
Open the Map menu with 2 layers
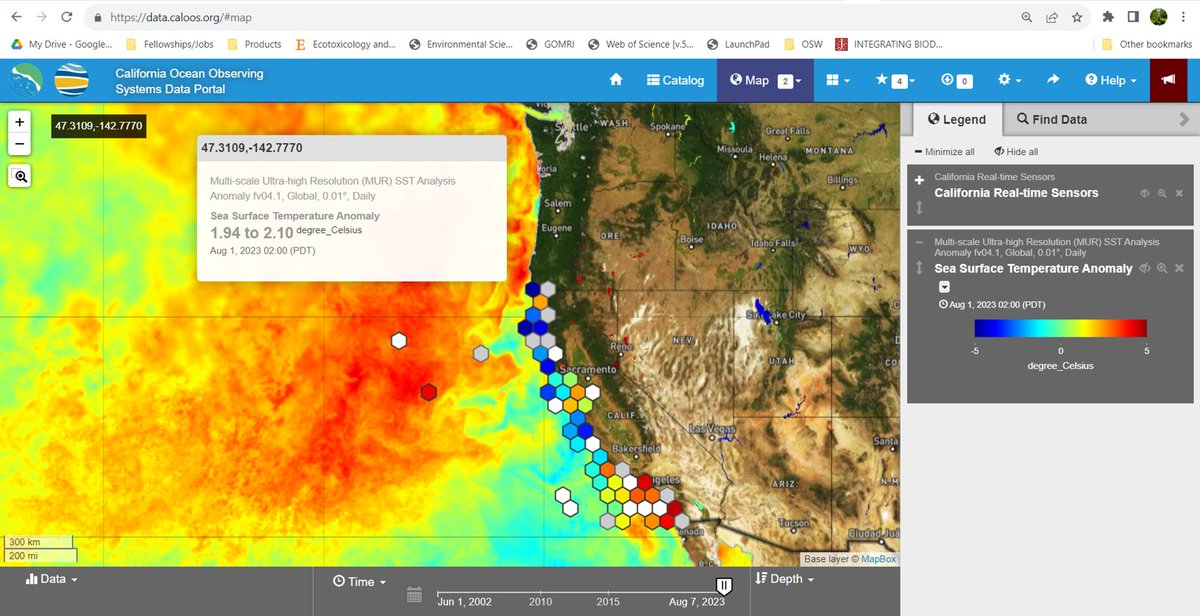pos(765,80)
